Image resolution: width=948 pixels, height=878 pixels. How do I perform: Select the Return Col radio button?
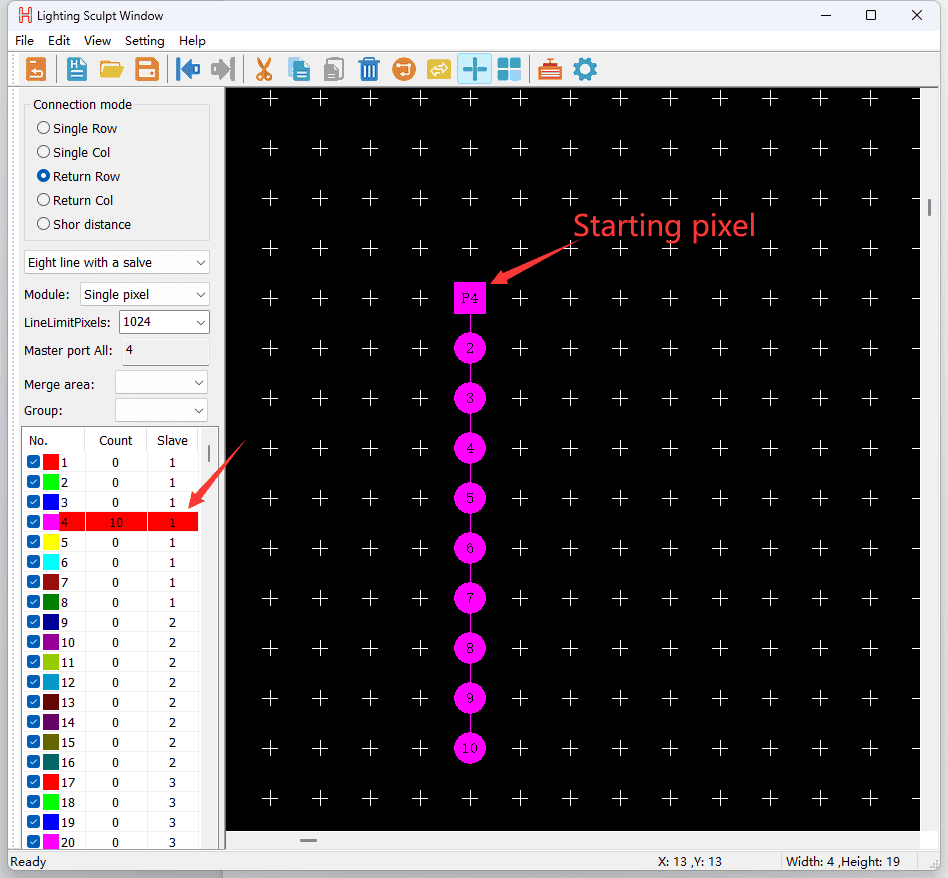pos(43,200)
